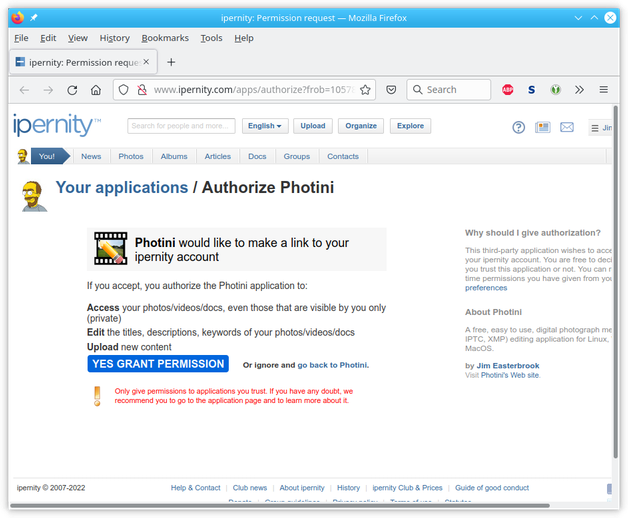Image resolution: width=628 pixels, height=518 pixels.
Task: Click the Firefox Search box
Action: [449, 90]
